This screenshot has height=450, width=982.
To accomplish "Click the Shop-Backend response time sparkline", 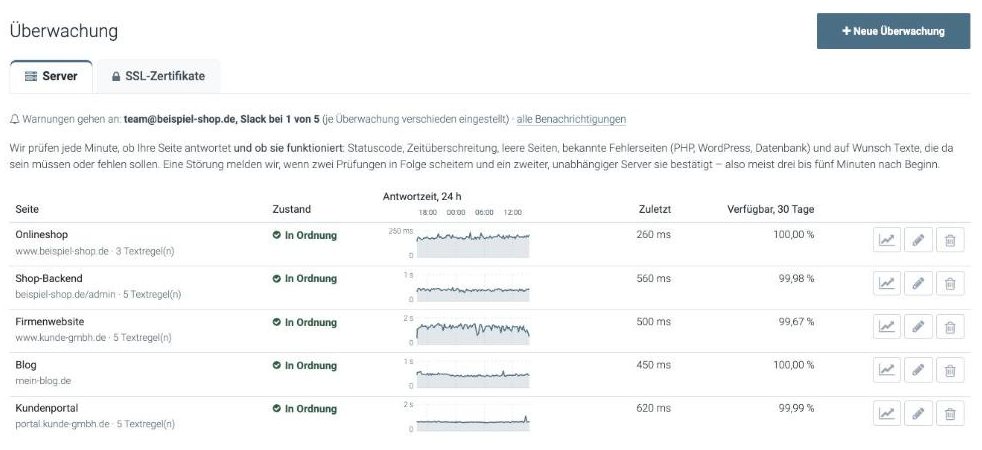I will (473, 288).
